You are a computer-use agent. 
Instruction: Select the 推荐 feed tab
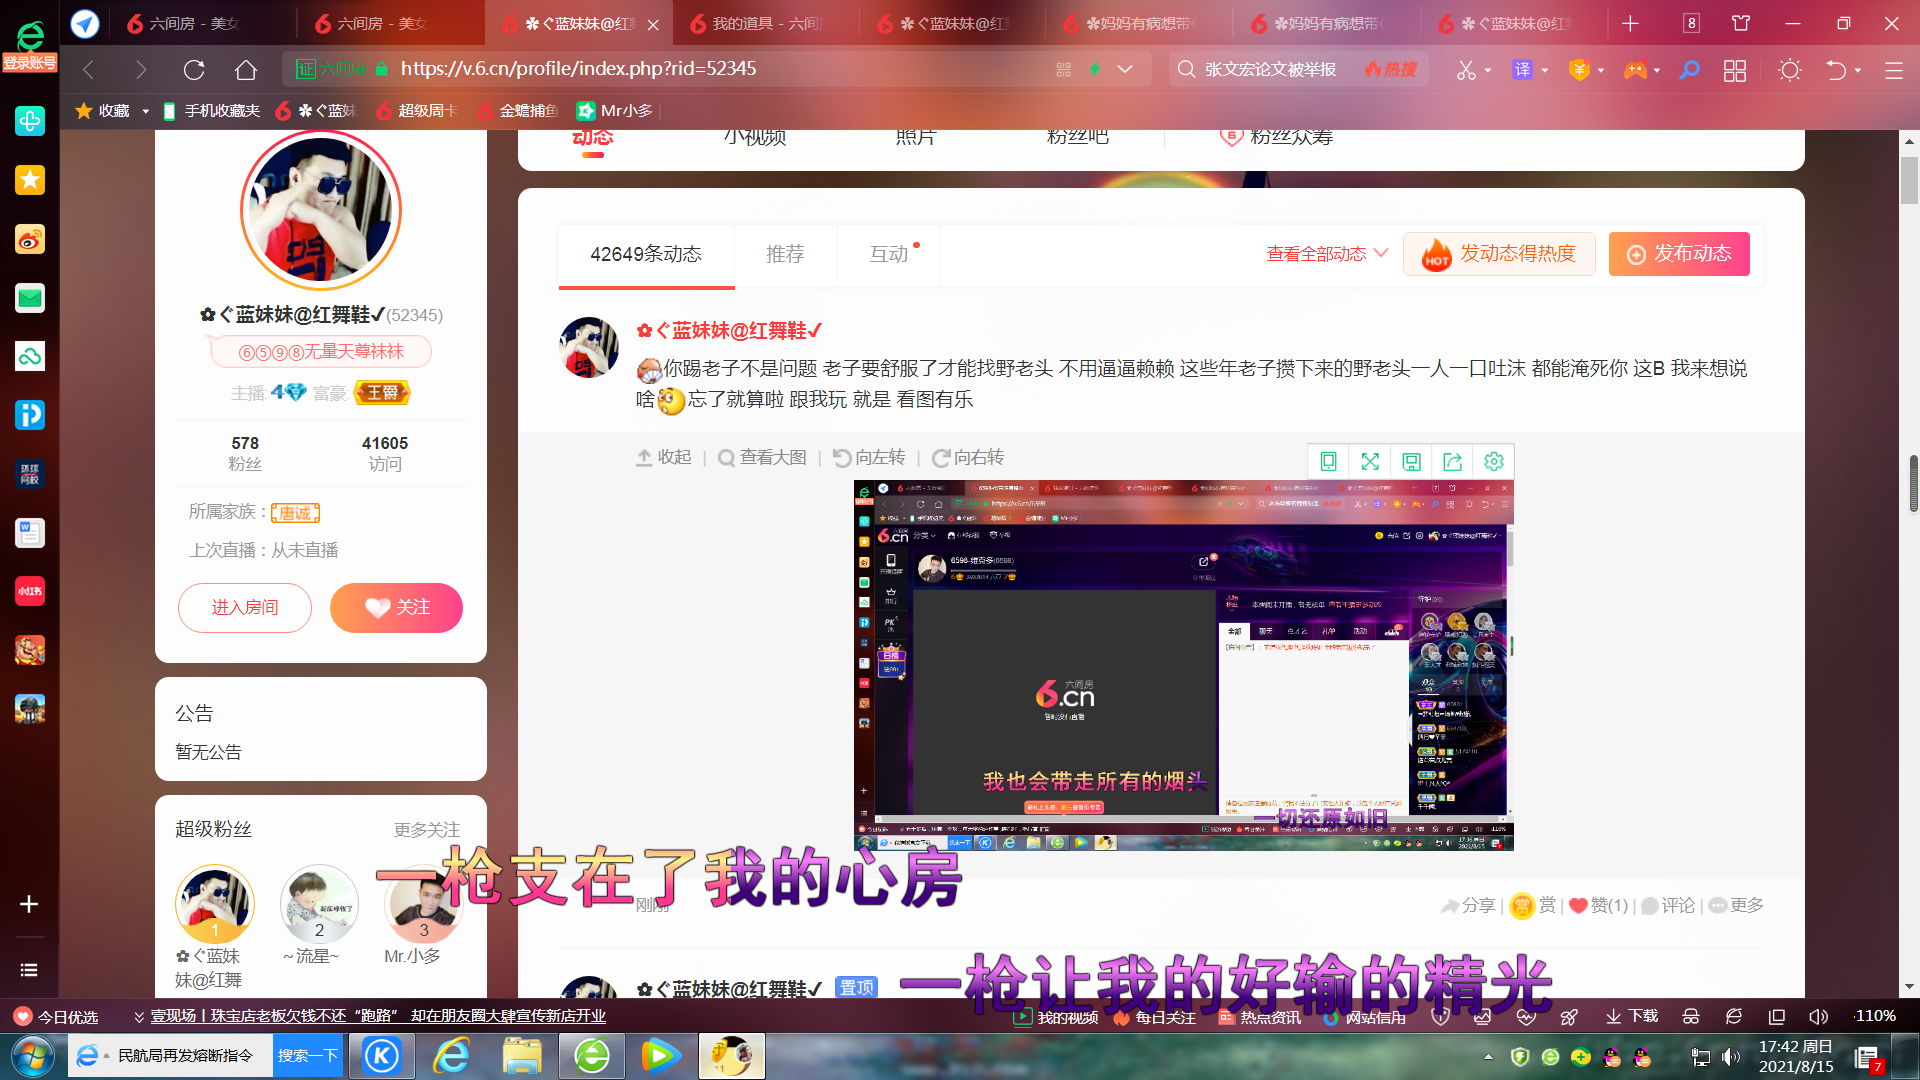[785, 254]
